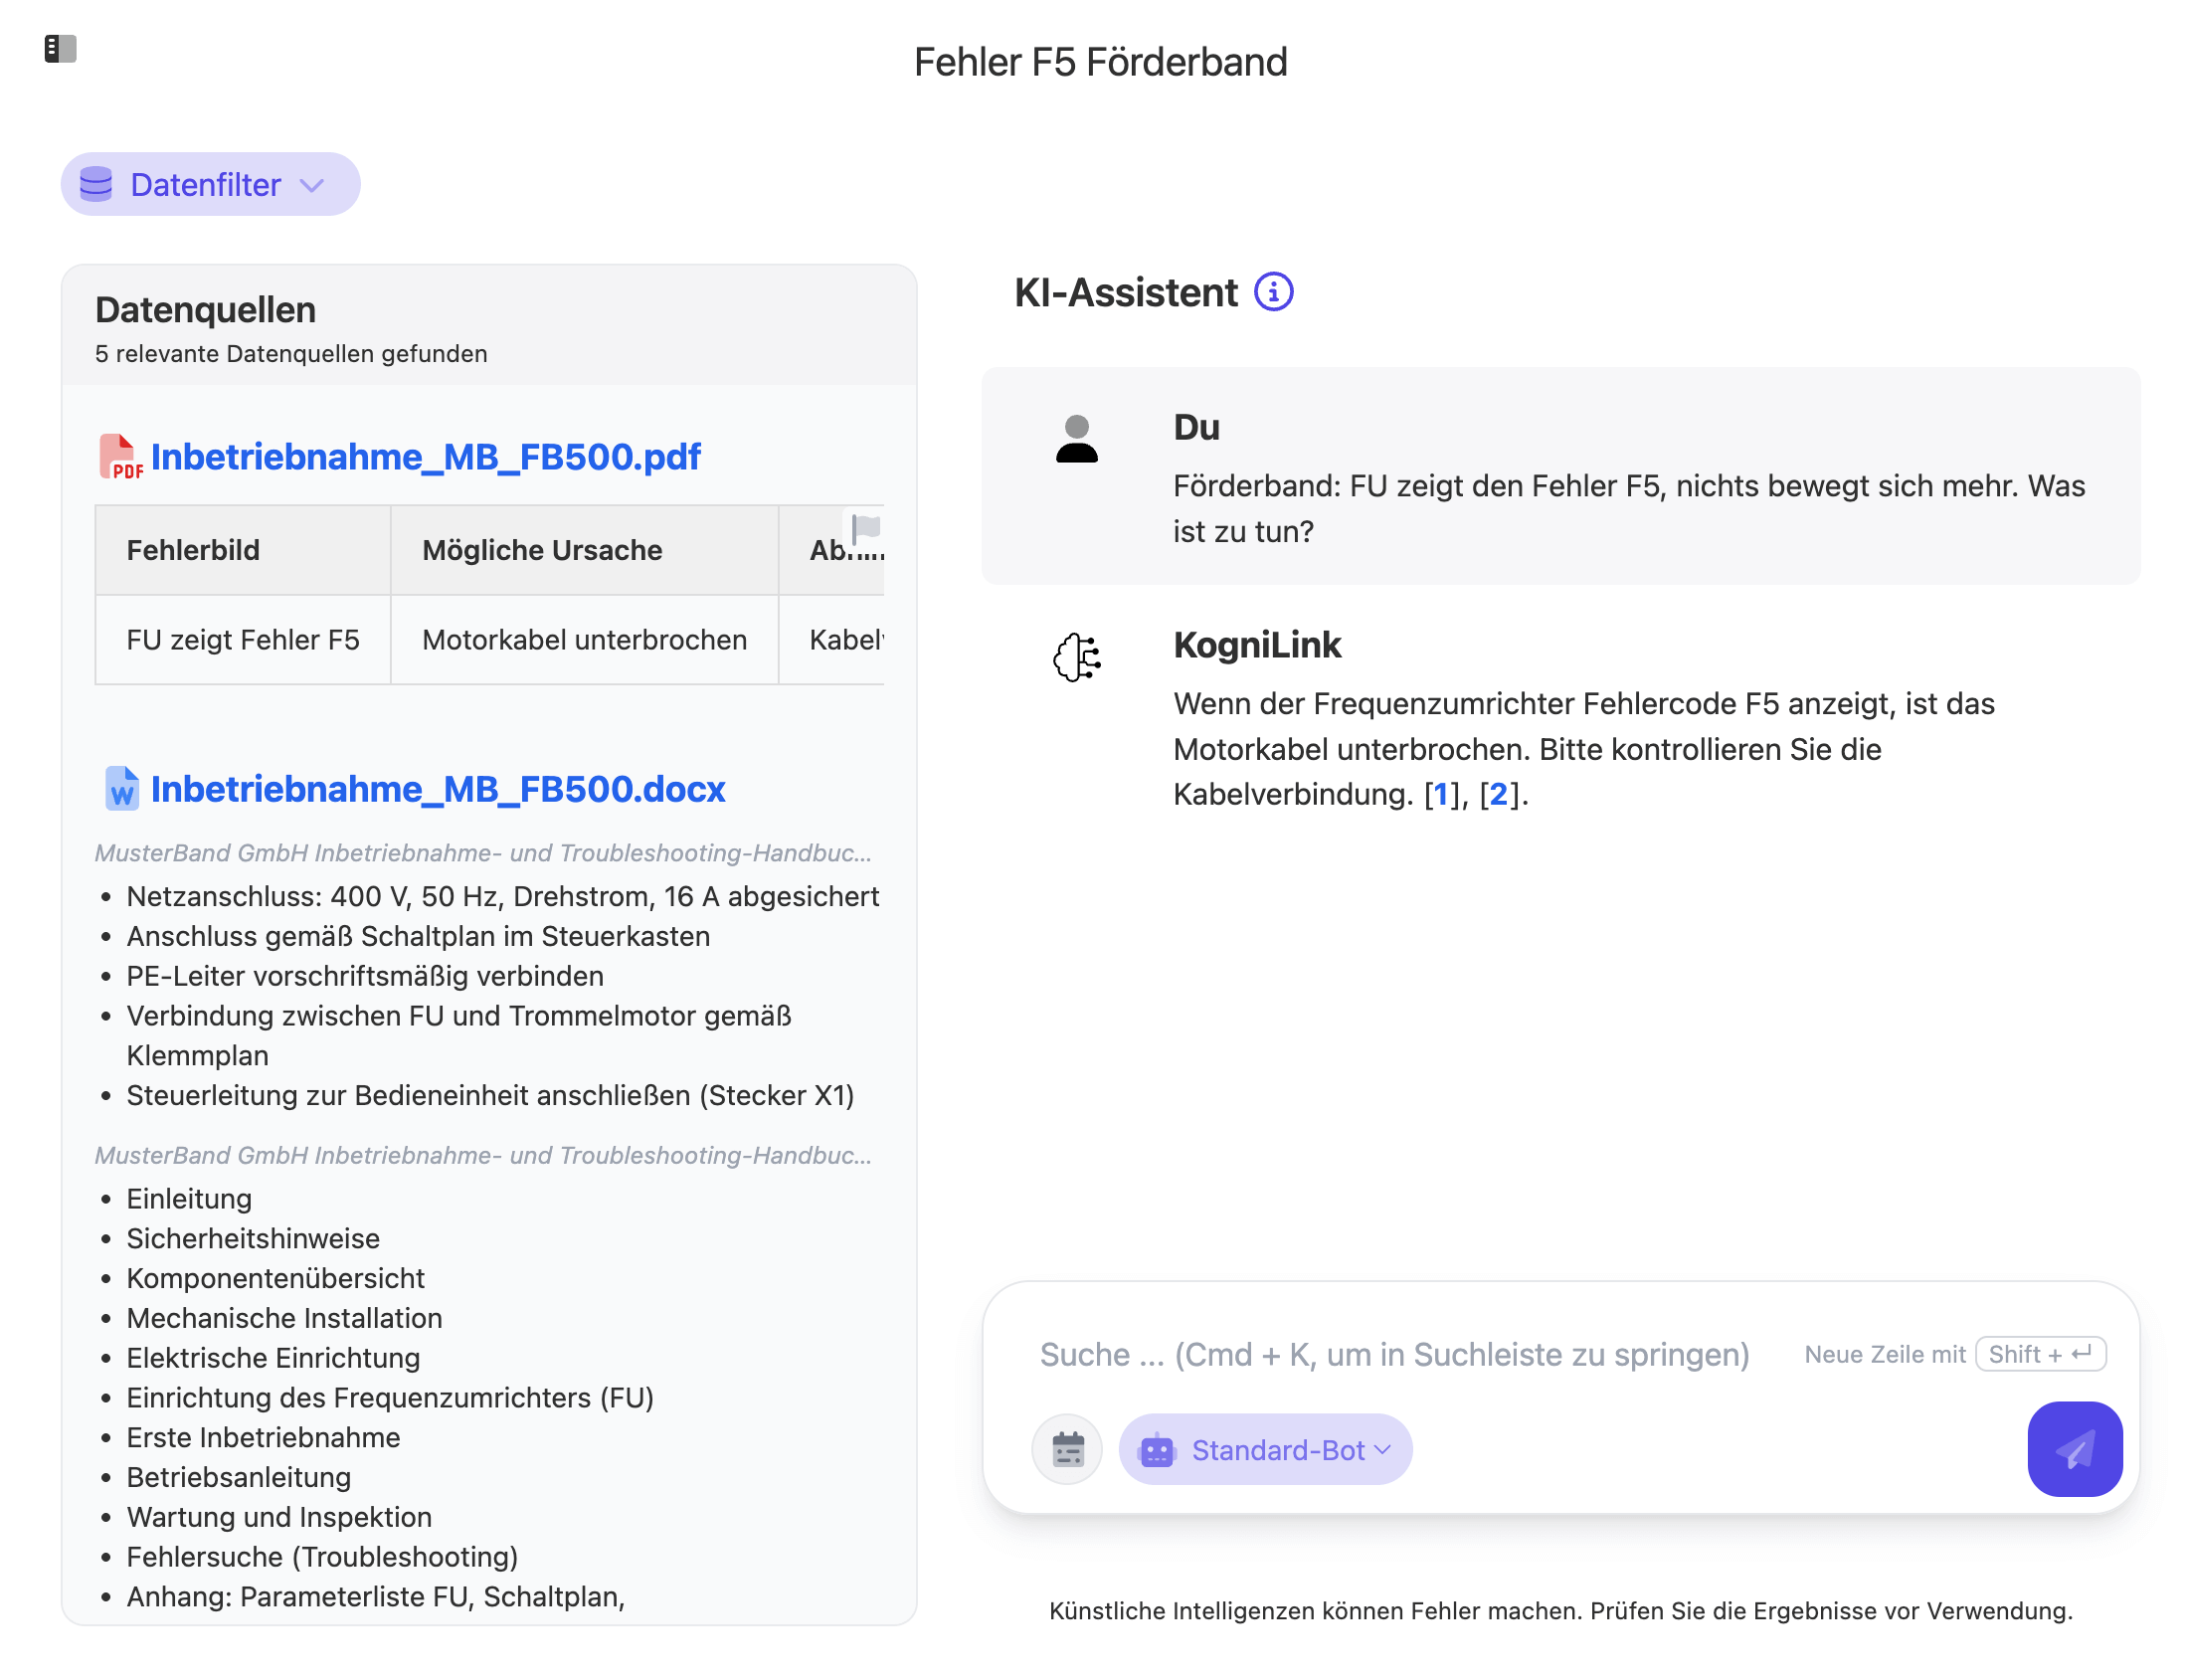Expand the Datenfilter dropdown
The height and width of the screenshot is (1680, 2185).
tap(312, 185)
